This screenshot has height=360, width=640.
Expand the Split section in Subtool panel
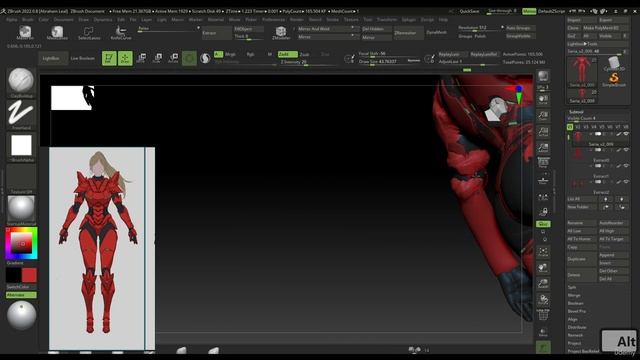(x=572, y=287)
